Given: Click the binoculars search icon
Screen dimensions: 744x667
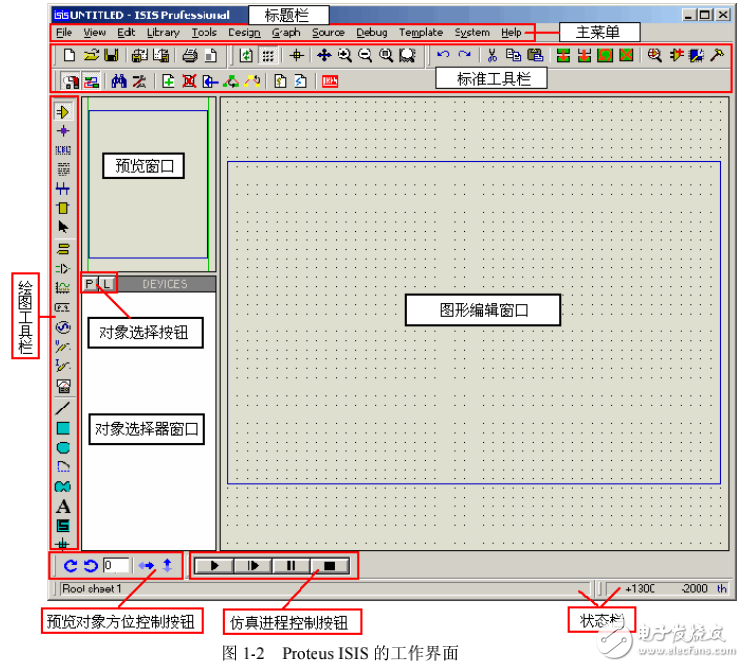Looking at the screenshot, I should pos(119,82).
